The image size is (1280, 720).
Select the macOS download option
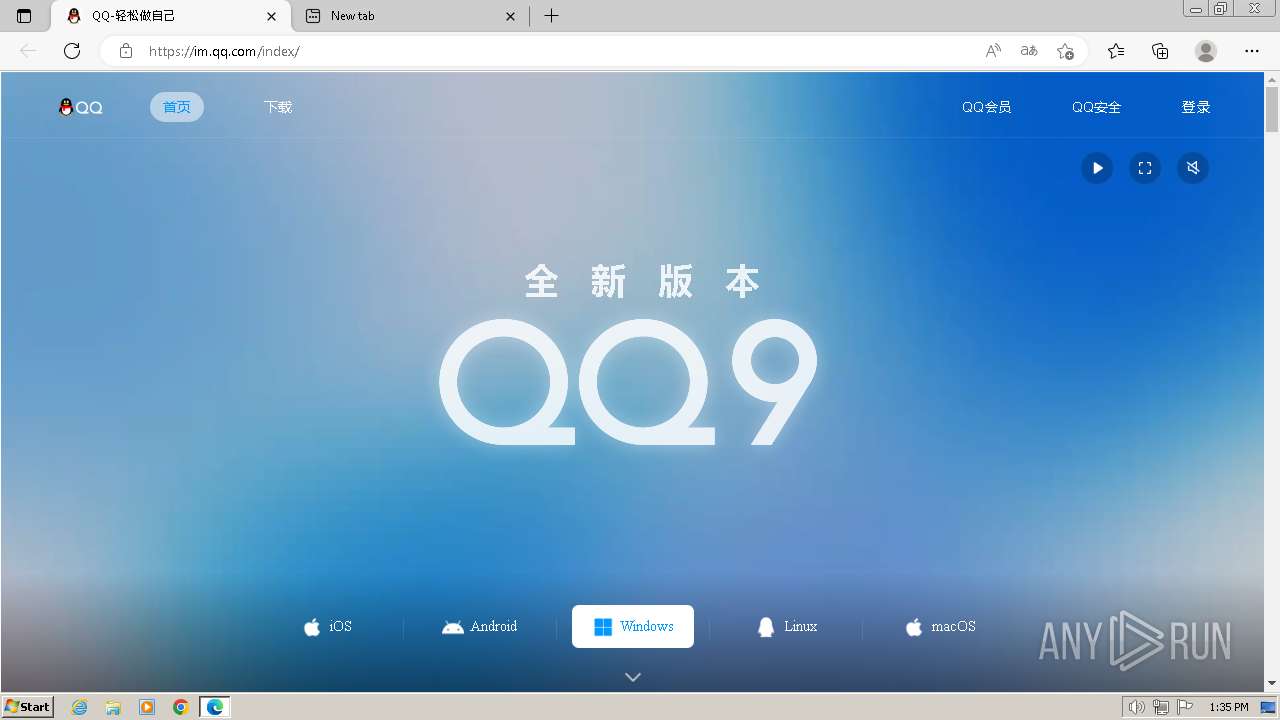click(x=940, y=627)
